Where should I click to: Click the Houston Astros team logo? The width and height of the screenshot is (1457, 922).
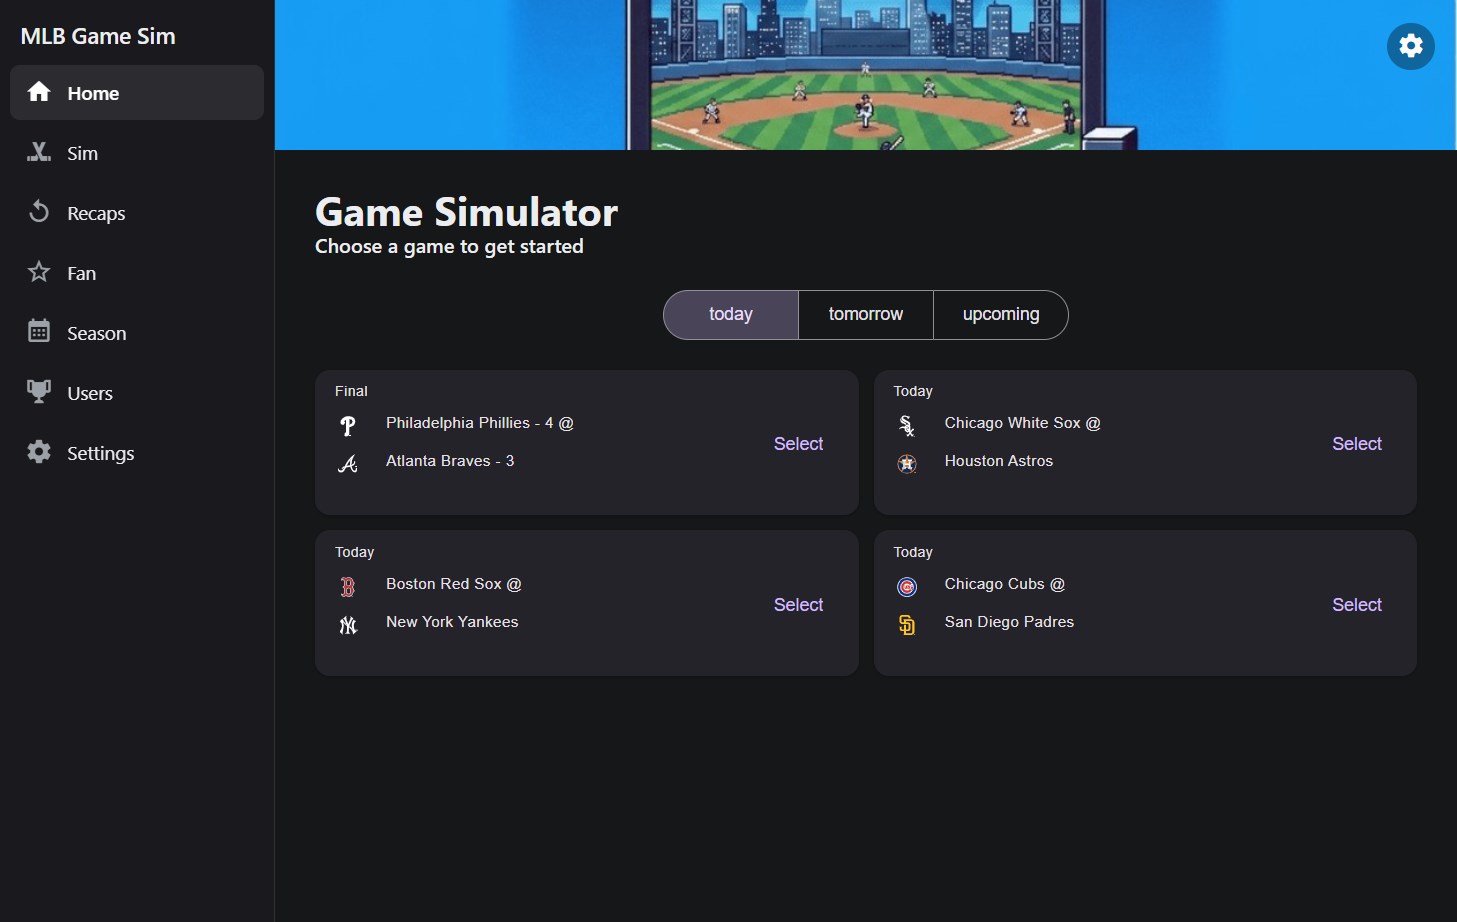tap(907, 464)
